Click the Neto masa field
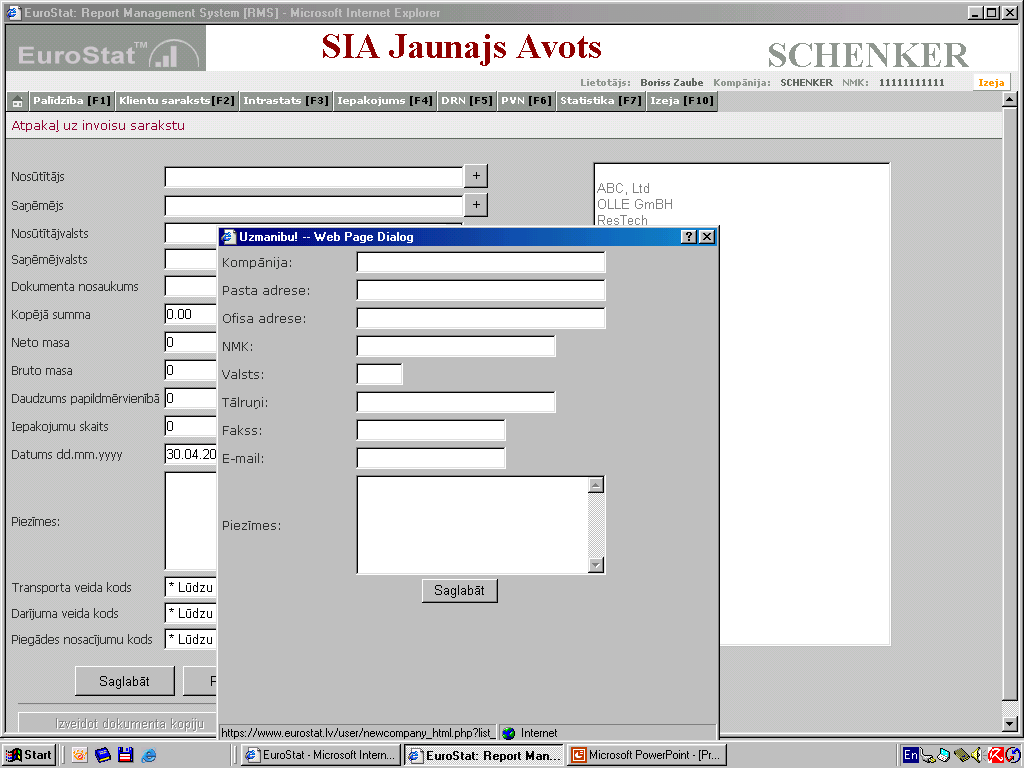 [191, 342]
